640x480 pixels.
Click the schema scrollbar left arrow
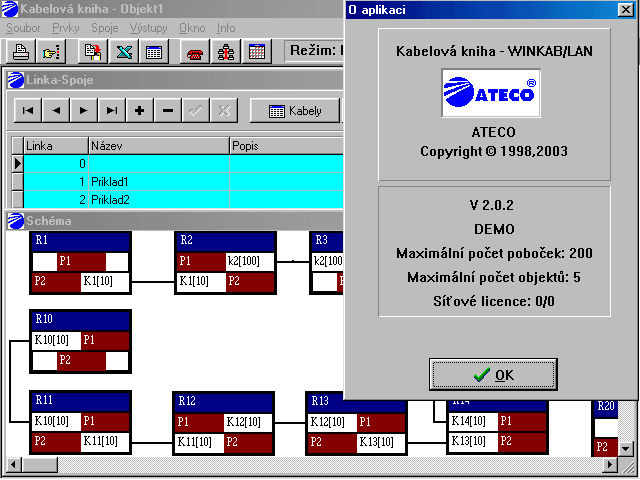[x=13, y=464]
